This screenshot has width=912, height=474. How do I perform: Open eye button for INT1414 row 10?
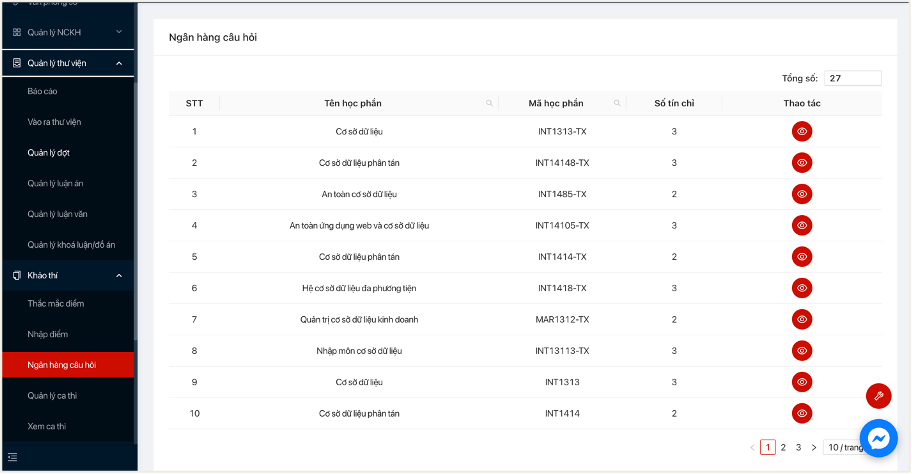801,414
